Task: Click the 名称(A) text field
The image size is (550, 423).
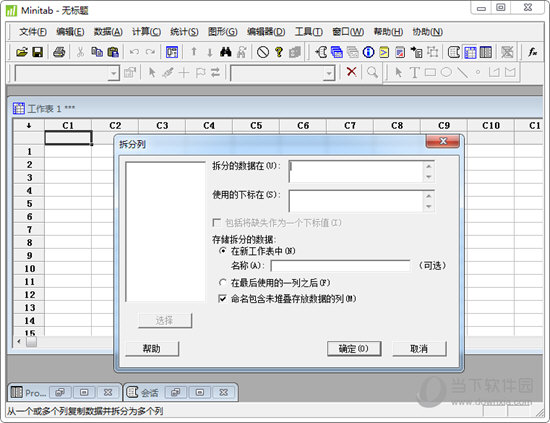Action: pos(340,266)
